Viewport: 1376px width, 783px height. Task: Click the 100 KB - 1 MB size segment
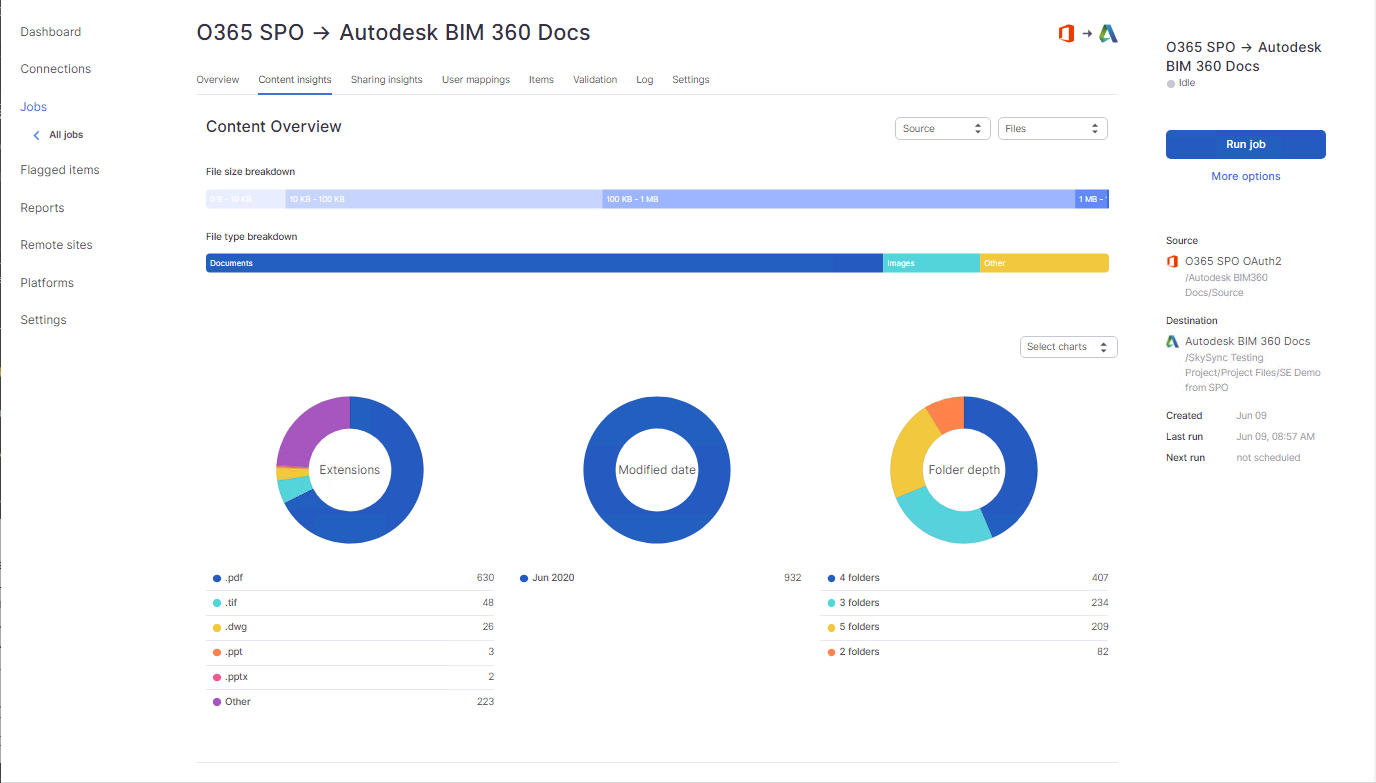839,199
